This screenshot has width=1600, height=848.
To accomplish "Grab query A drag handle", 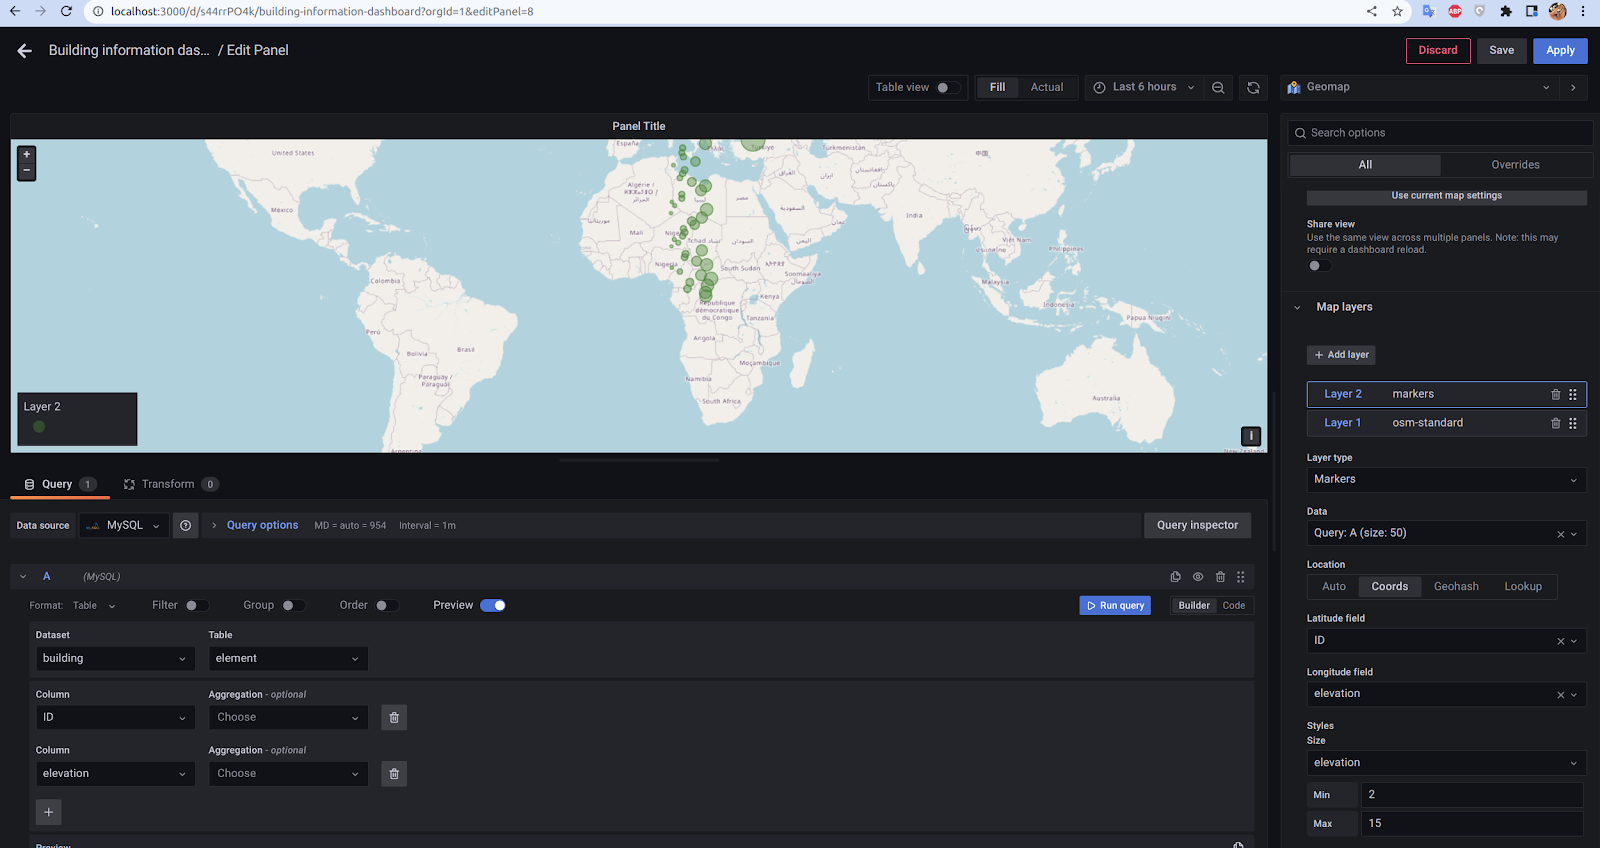I will [x=1241, y=577].
